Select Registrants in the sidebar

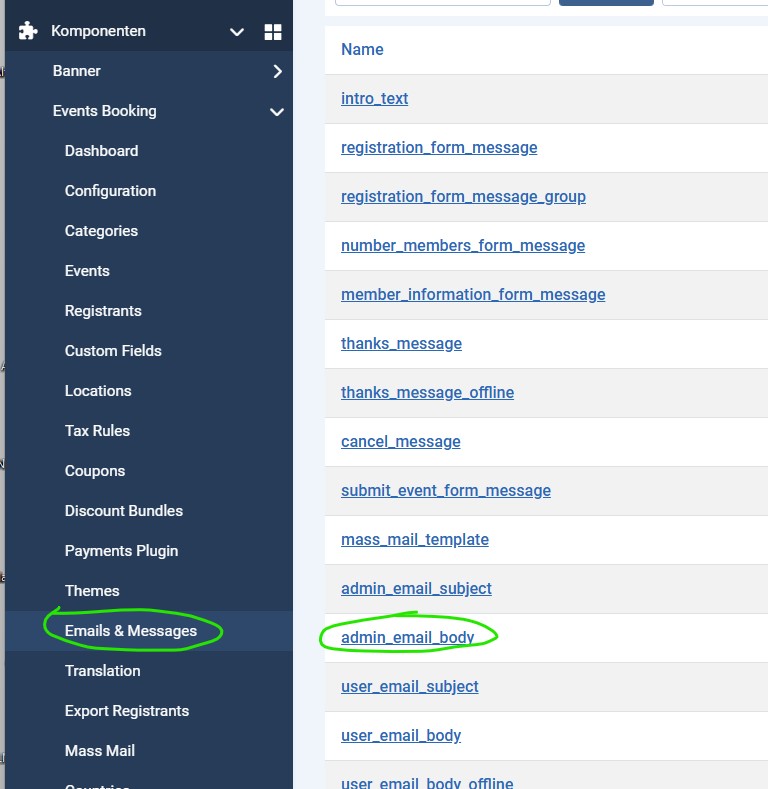coord(103,311)
